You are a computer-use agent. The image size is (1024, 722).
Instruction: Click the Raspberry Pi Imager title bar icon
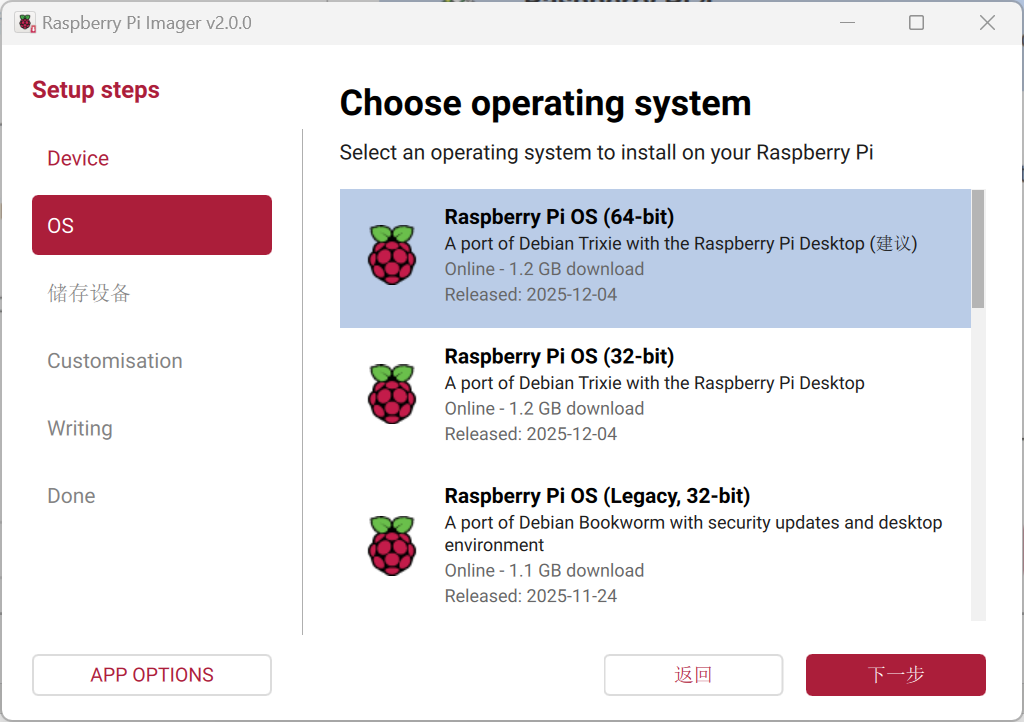pyautogui.click(x=25, y=21)
